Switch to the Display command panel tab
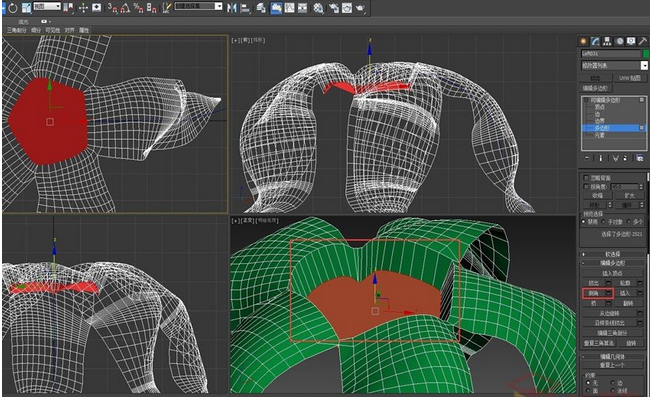 [x=631, y=41]
